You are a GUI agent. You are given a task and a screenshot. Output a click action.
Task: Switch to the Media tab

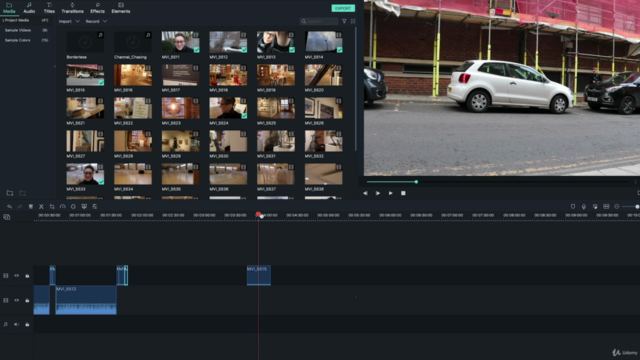9,8
